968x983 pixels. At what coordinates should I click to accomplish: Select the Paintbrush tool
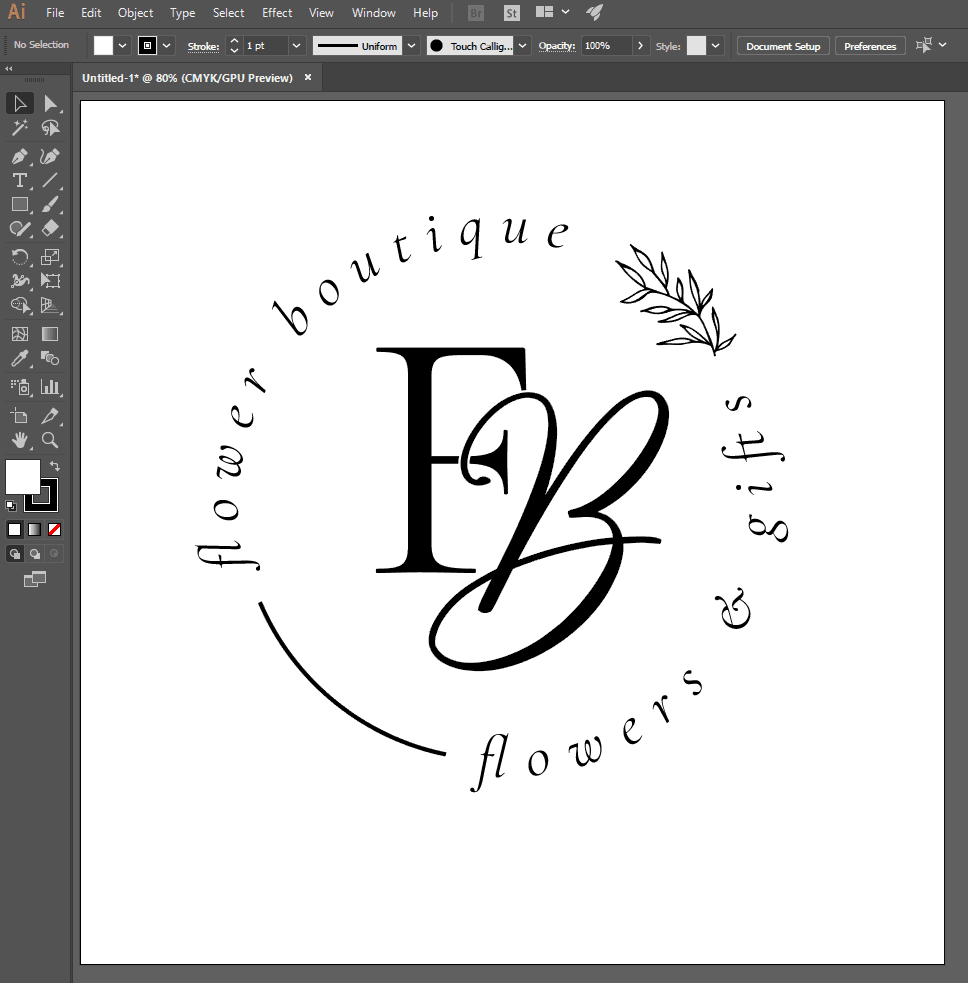[50, 204]
